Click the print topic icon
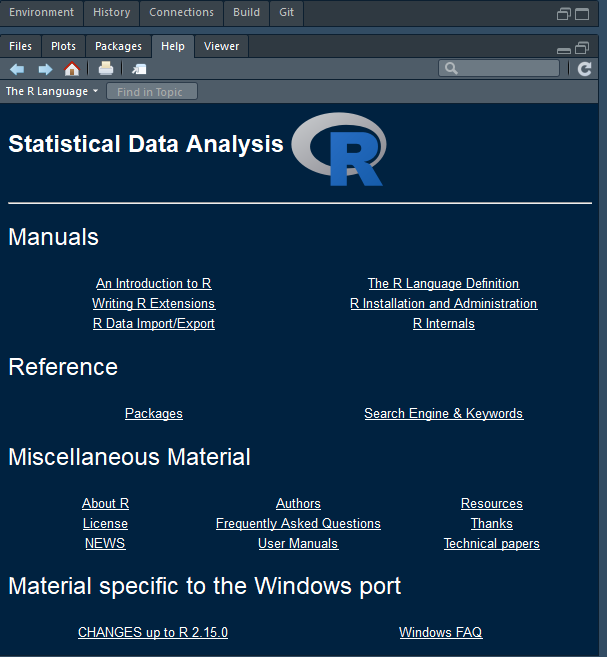Screen dimensions: 607x657 (x=106, y=69)
